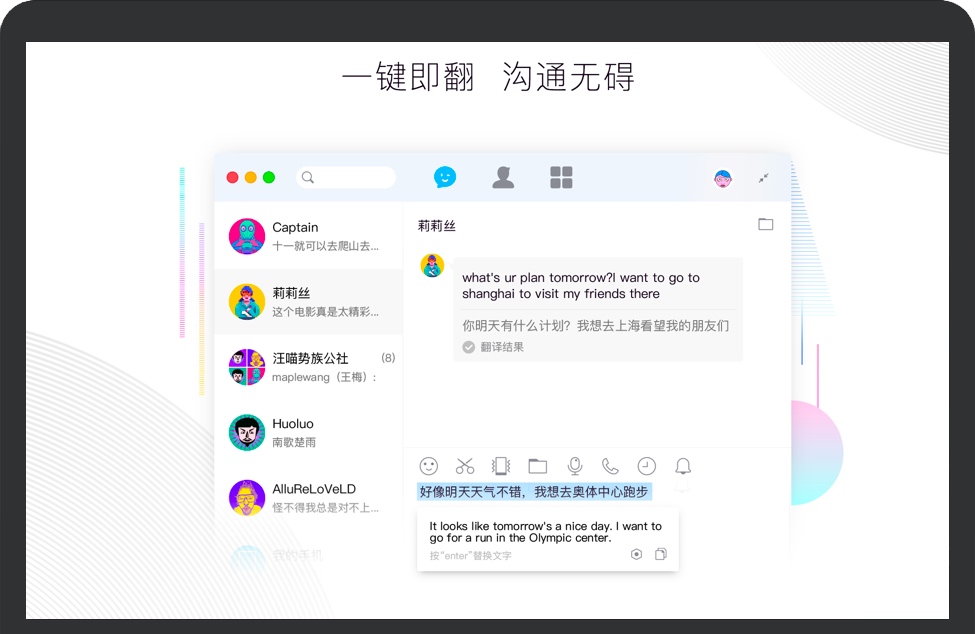Screen dimensions: 975x634
Task: Select the screenshot scissors tool
Action: point(464,466)
